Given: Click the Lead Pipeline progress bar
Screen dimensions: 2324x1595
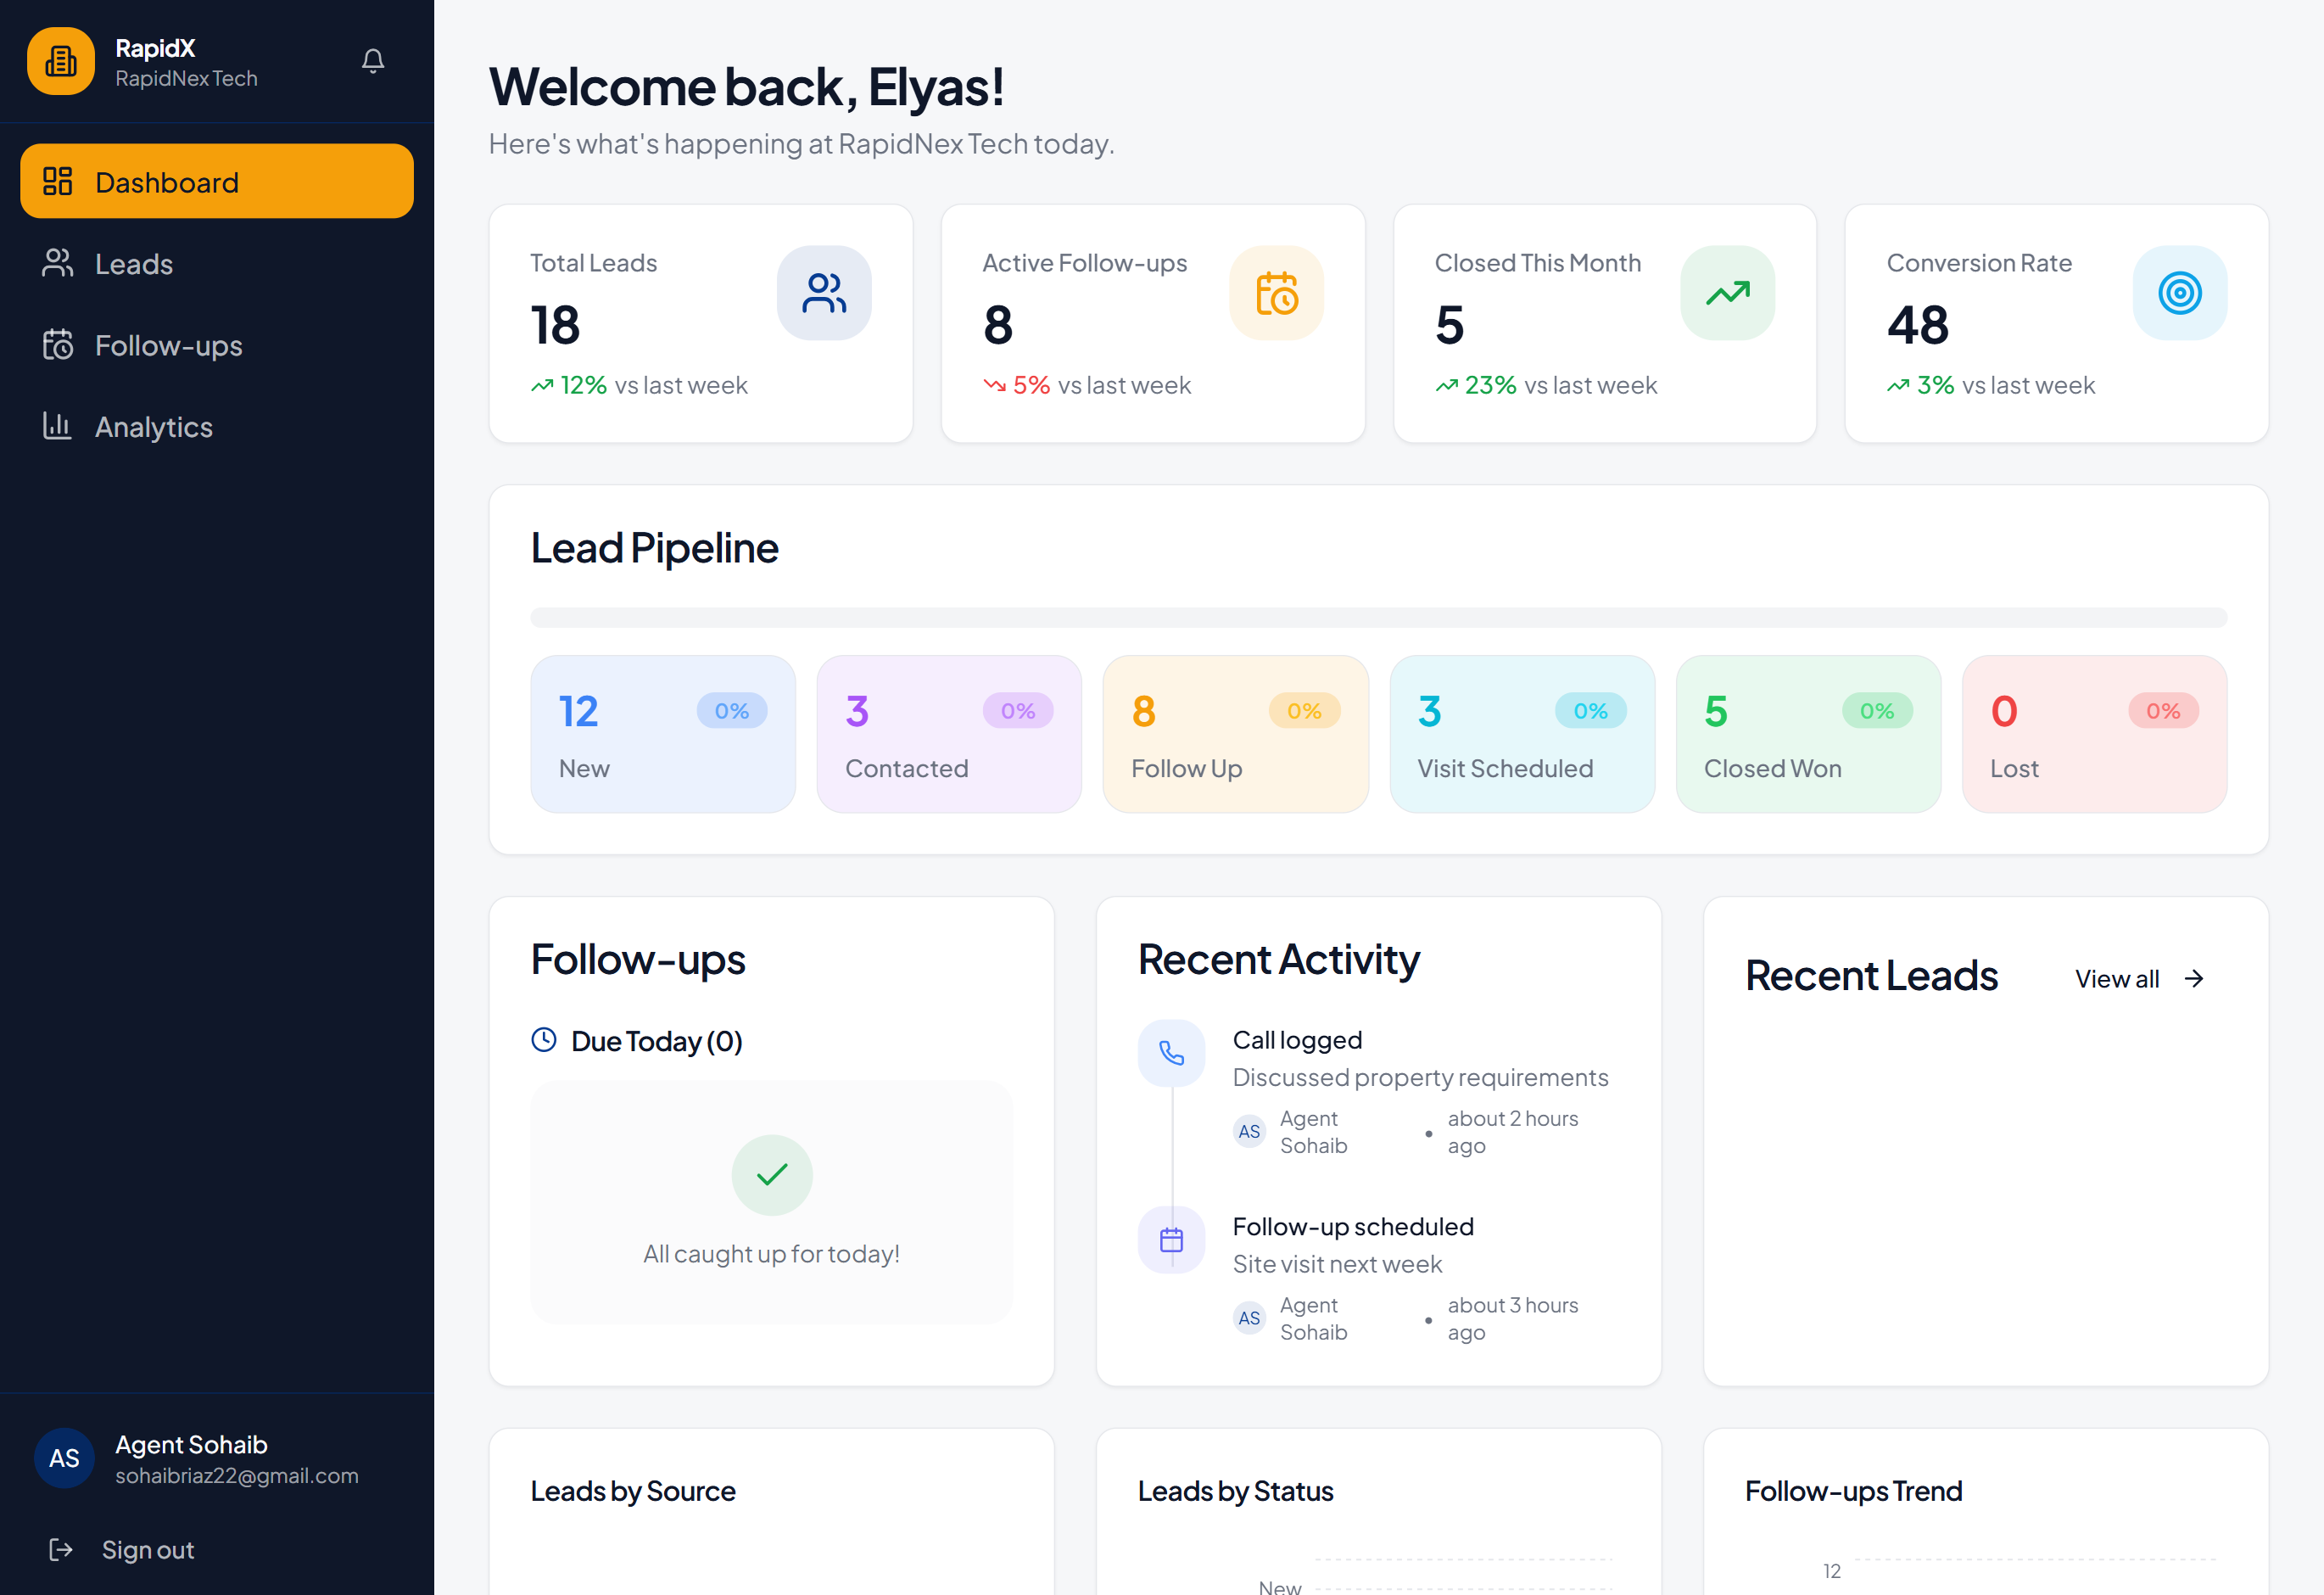Looking at the screenshot, I should pos(1378,617).
